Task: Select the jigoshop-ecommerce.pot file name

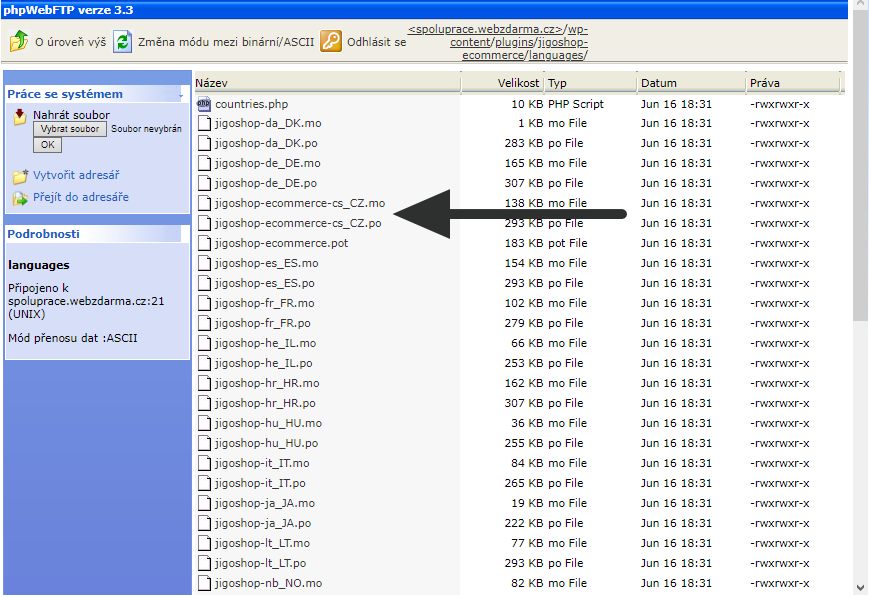Action: [282, 243]
